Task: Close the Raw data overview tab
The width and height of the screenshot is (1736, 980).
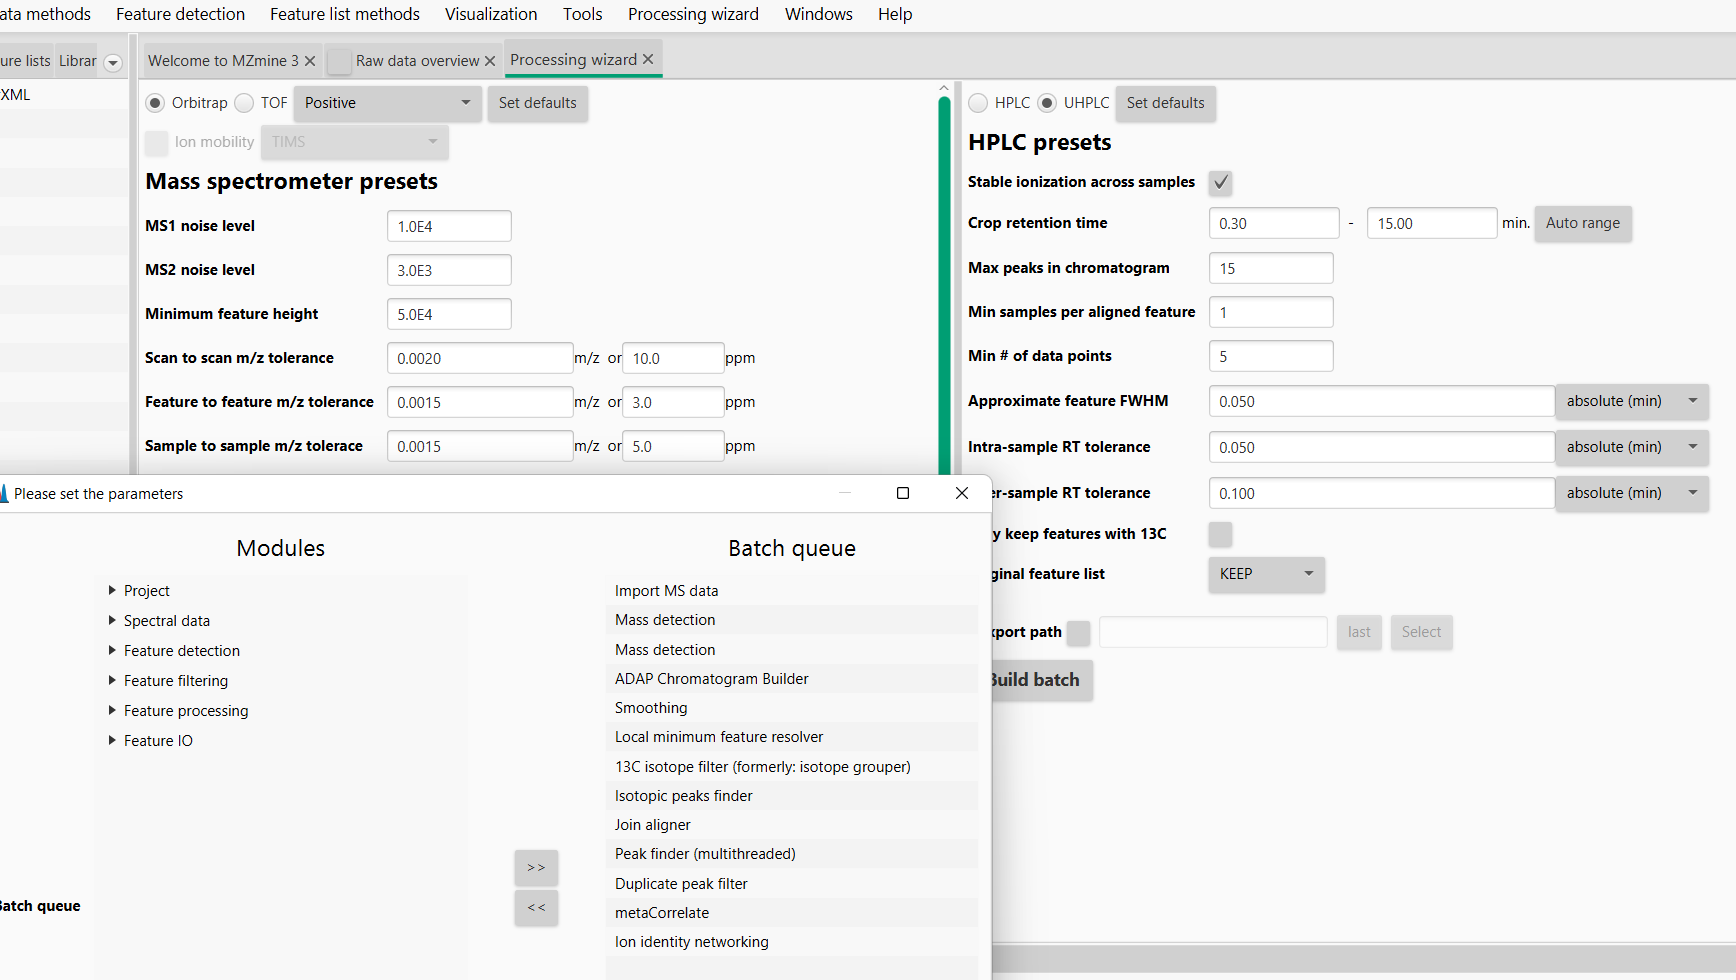Action: coord(489,60)
